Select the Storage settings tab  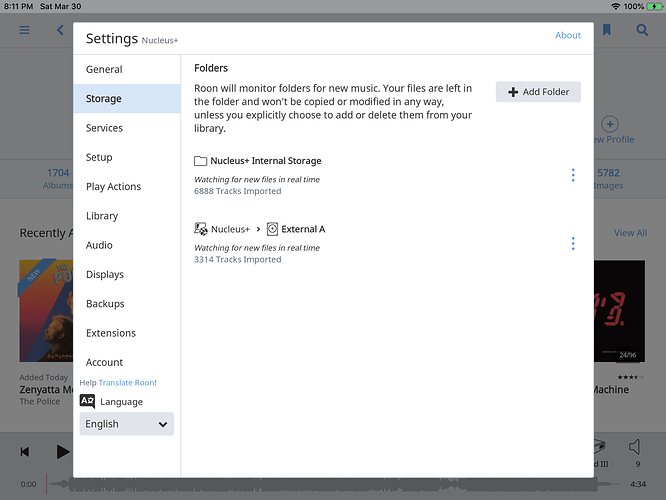point(127,99)
